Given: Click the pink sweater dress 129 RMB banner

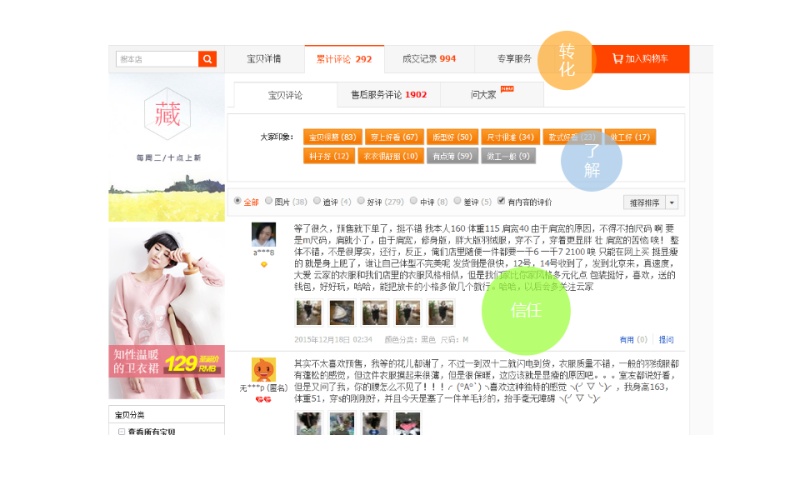Looking at the screenshot, I should tap(167, 313).
